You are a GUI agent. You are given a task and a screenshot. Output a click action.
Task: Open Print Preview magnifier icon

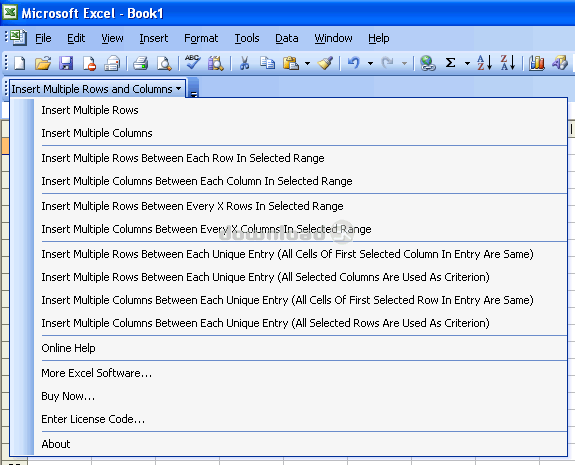(164, 63)
